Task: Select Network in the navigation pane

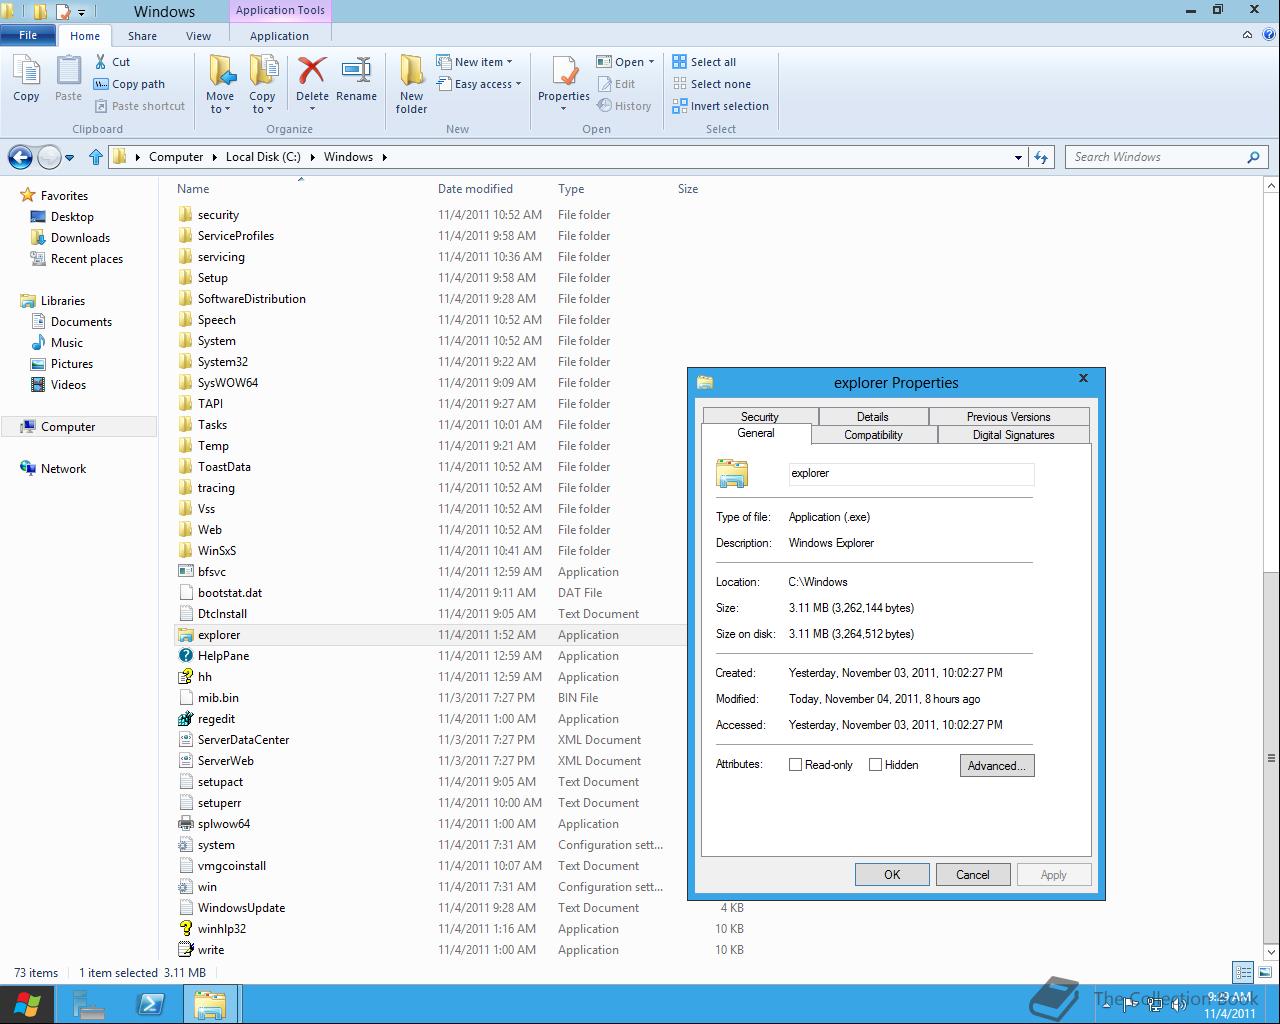Action: 63,469
